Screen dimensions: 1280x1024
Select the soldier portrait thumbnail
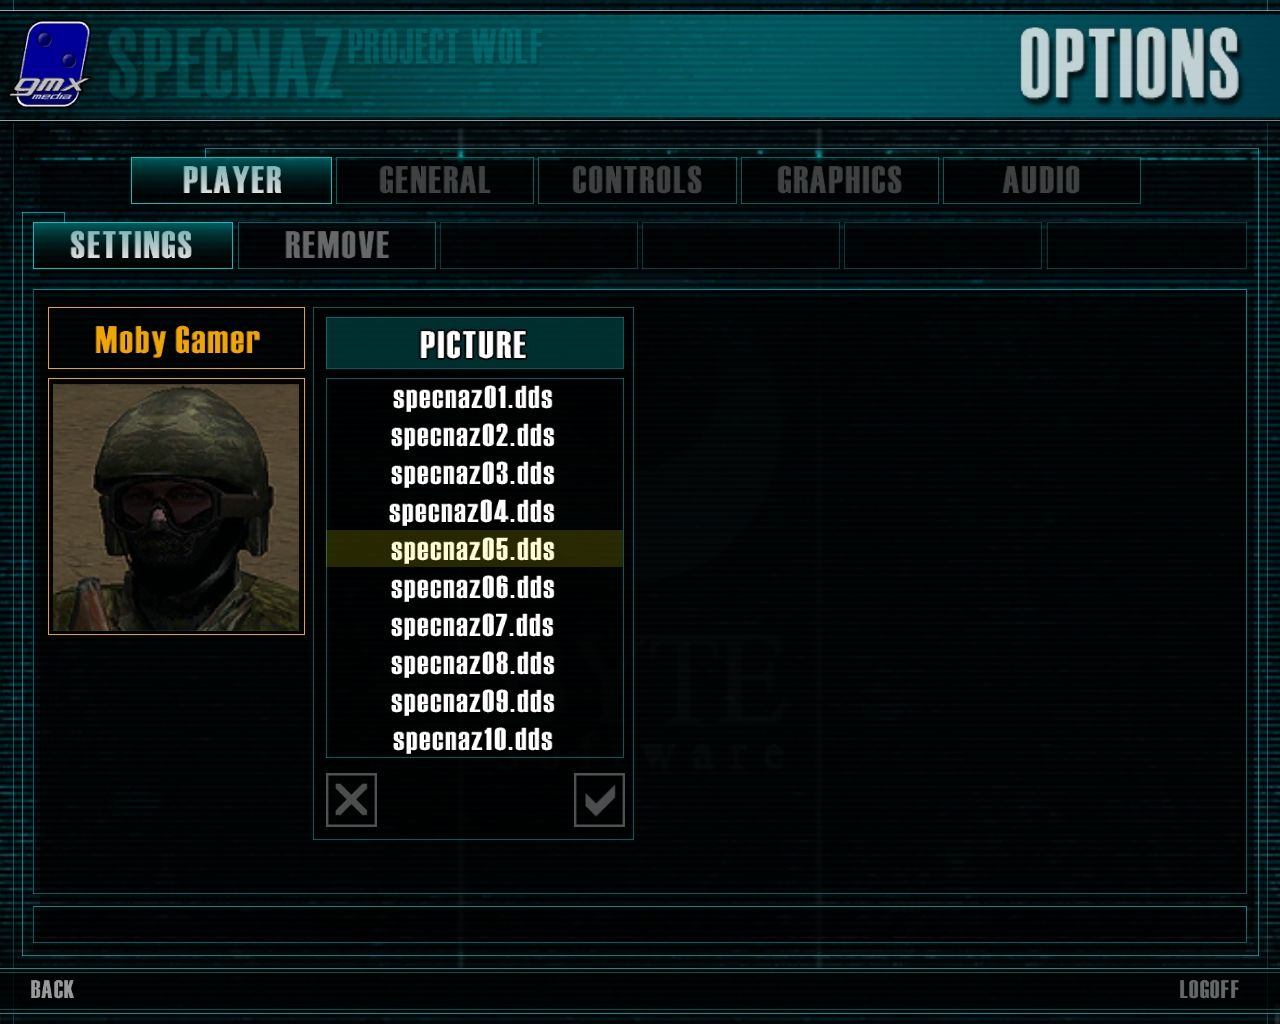coord(176,506)
